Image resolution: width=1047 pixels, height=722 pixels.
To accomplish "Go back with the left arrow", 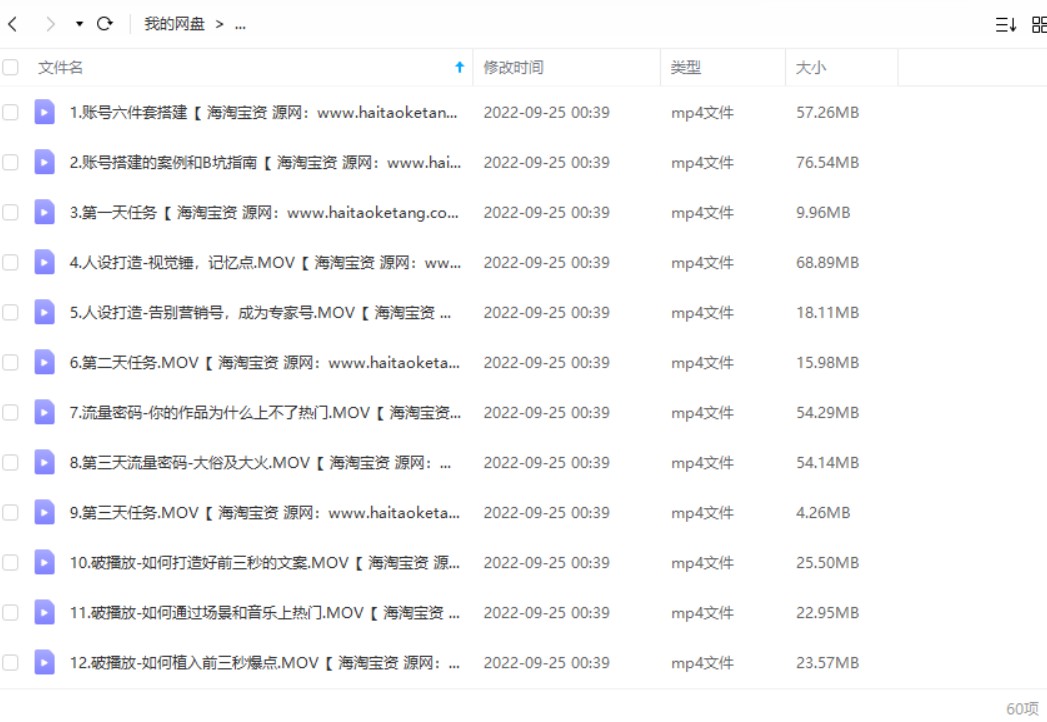I will point(12,25).
